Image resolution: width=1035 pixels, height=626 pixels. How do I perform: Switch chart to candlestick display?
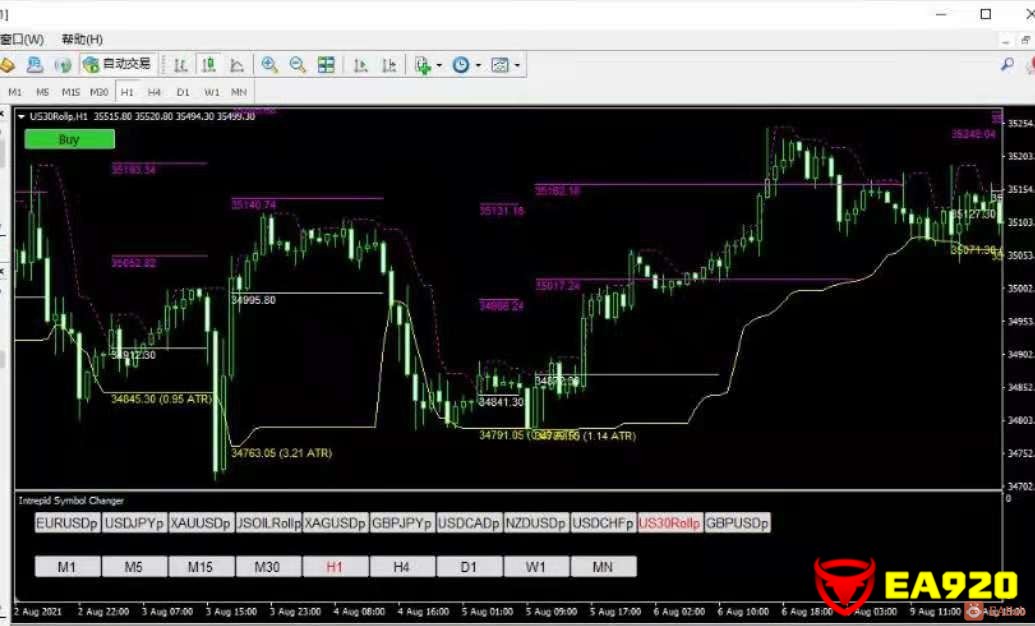pos(209,65)
